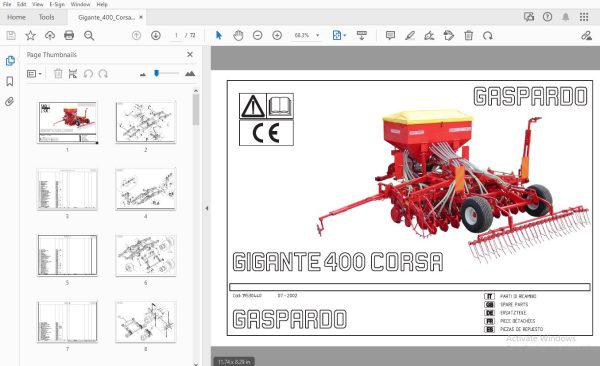Open the Find text magnifier
Viewport: 600px width, 366px height.
[89, 36]
